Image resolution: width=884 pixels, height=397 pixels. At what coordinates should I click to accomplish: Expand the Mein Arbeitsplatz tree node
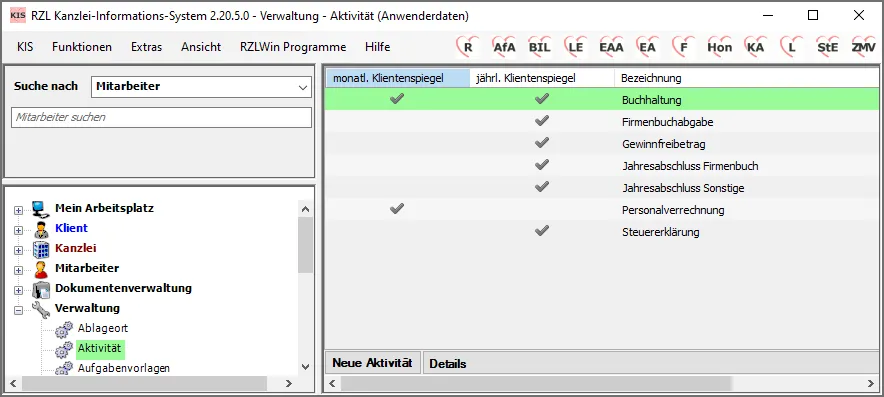tap(18, 210)
